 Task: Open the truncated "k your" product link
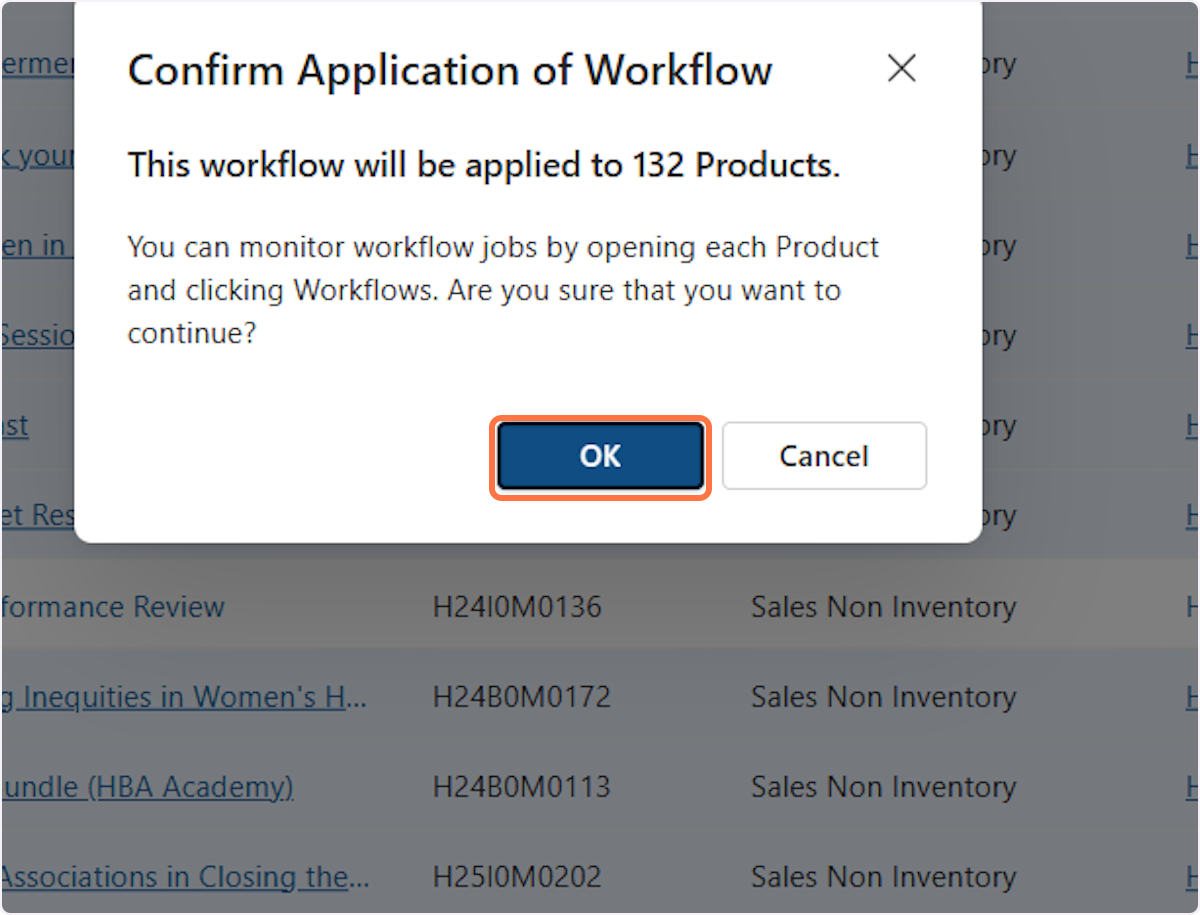click(38, 156)
